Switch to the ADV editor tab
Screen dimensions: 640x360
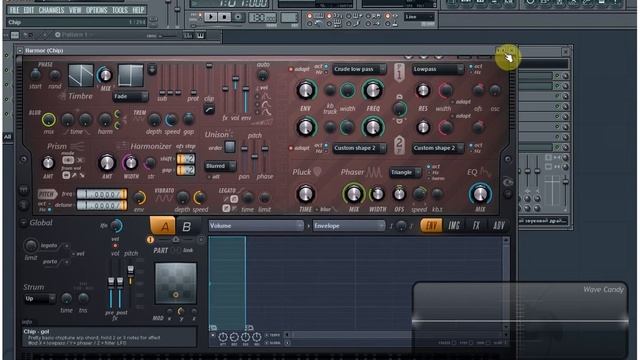(x=499, y=226)
